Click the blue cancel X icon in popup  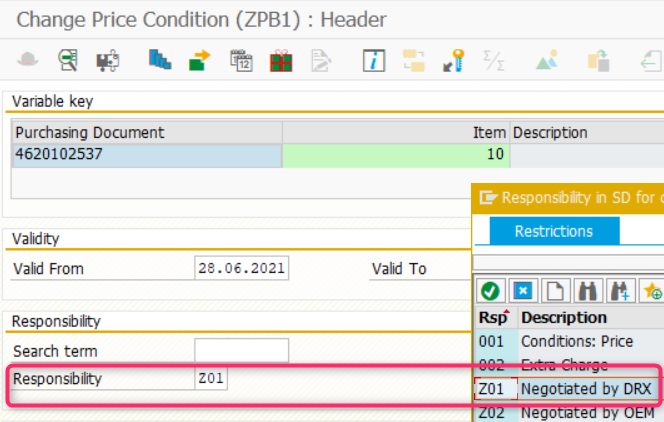tap(522, 291)
